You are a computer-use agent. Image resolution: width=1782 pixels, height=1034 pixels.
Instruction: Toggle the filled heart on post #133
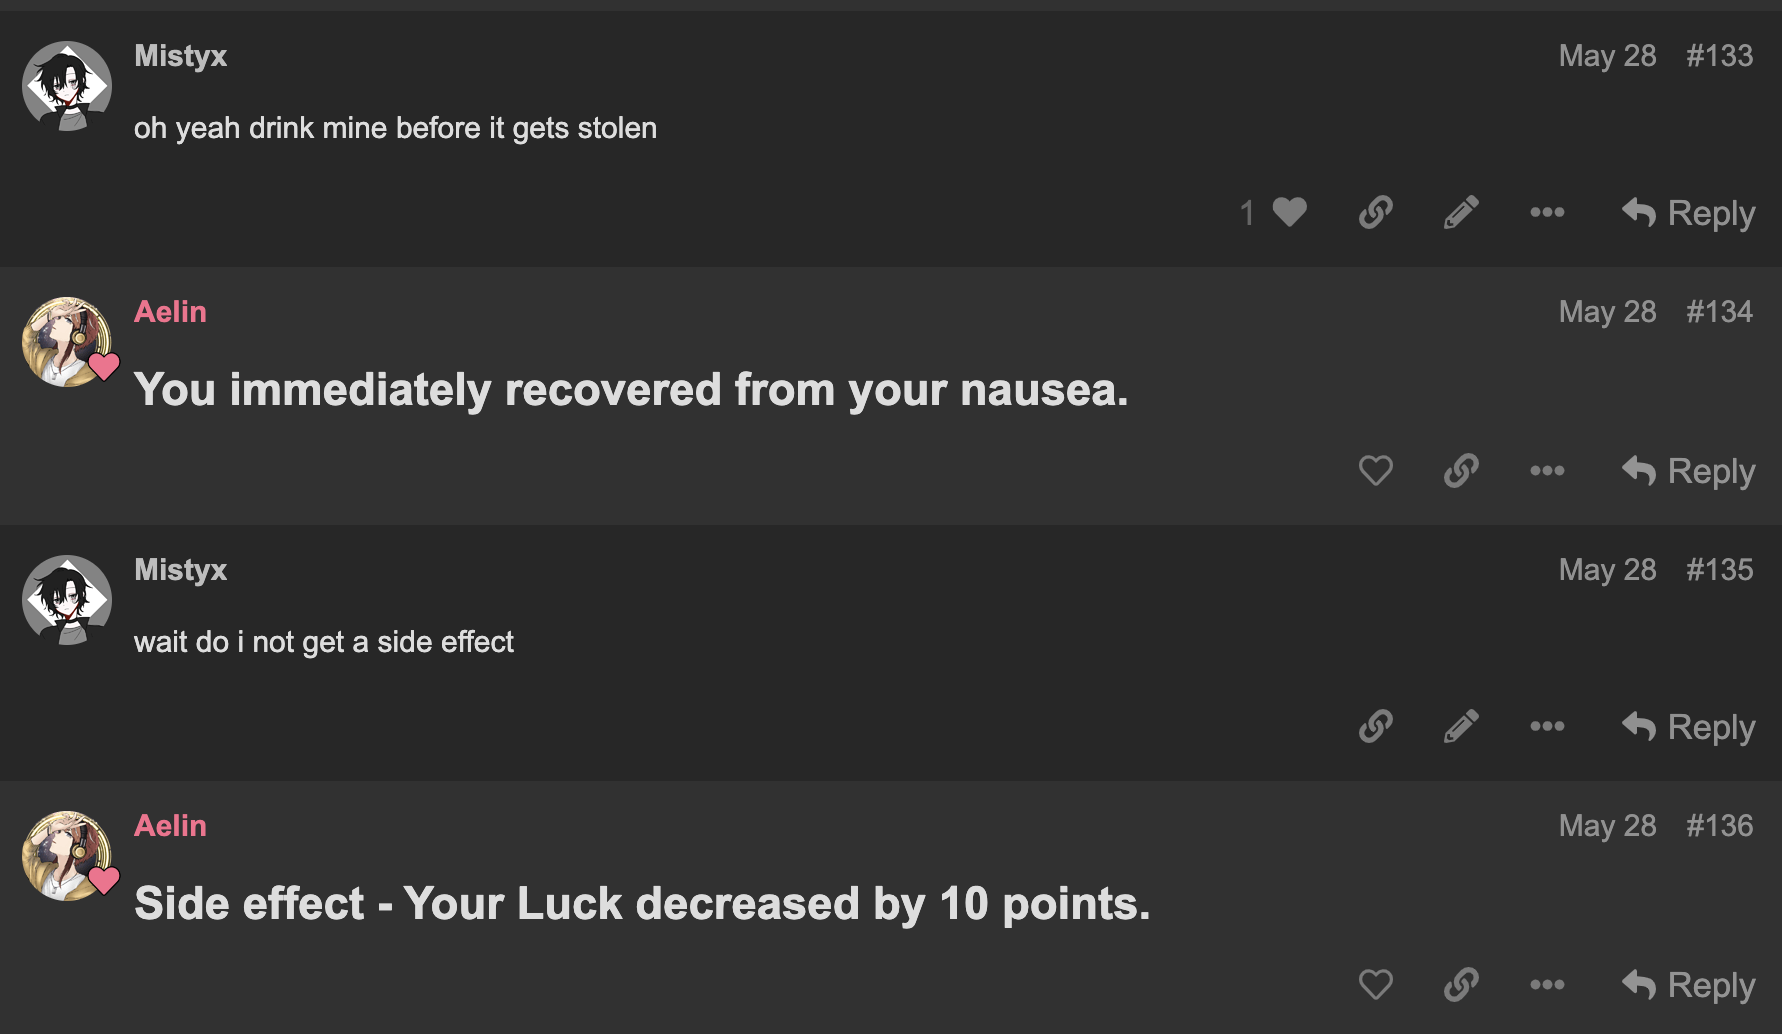tap(1289, 212)
